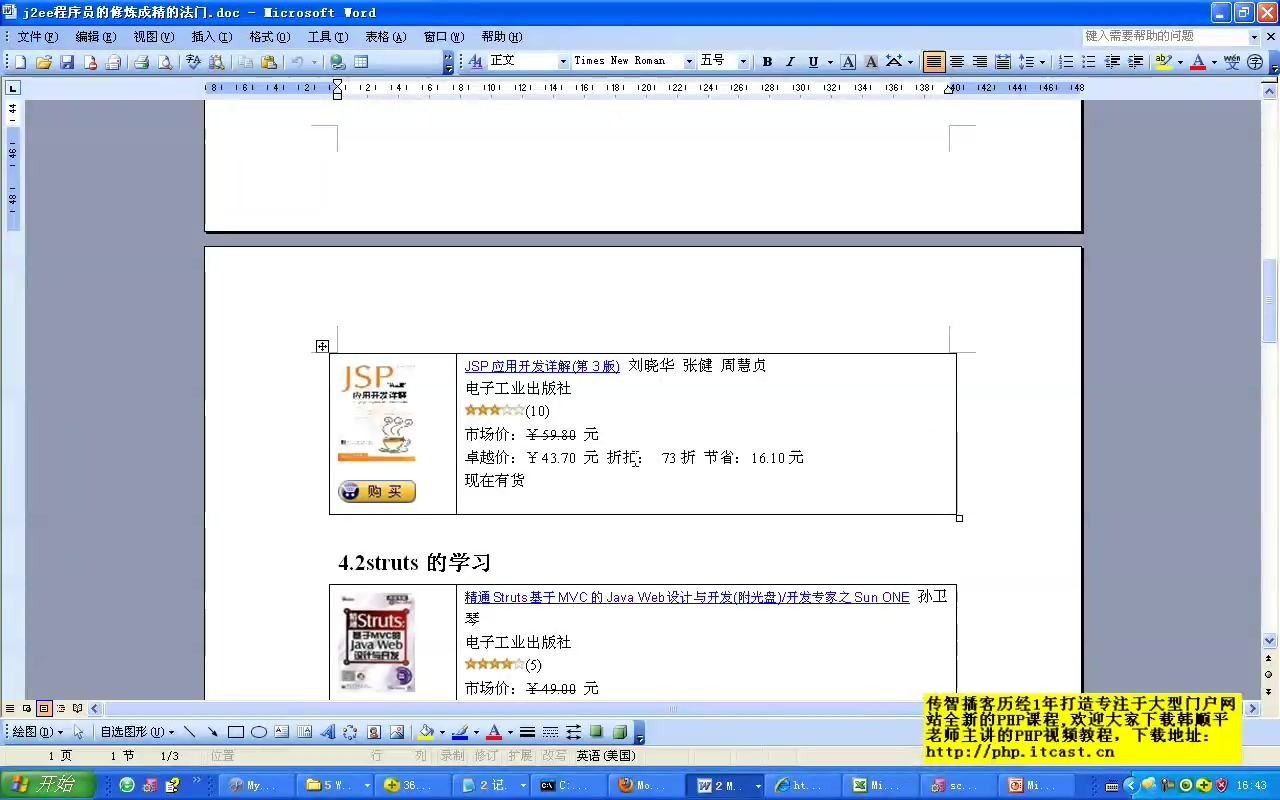
Task: Apply italic formatting
Action: click(x=790, y=62)
